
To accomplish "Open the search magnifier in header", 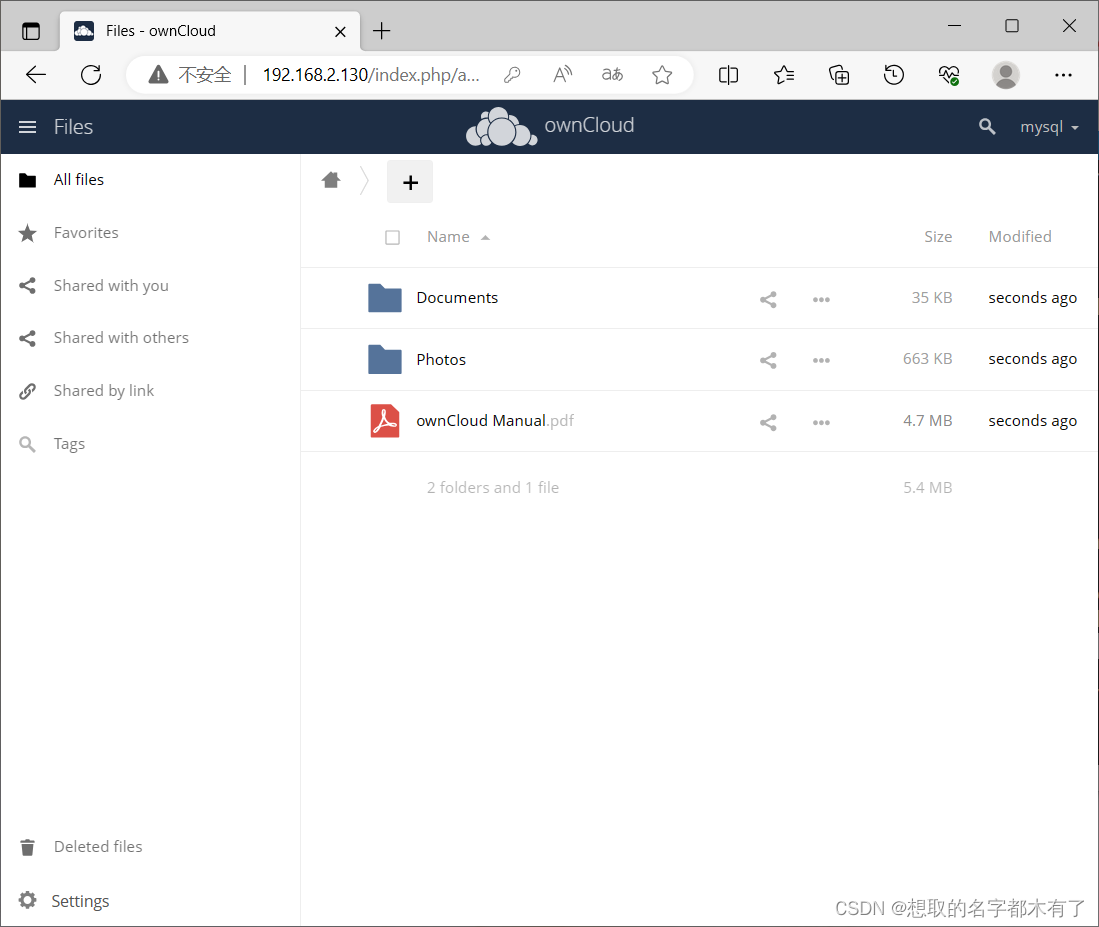I will point(987,127).
